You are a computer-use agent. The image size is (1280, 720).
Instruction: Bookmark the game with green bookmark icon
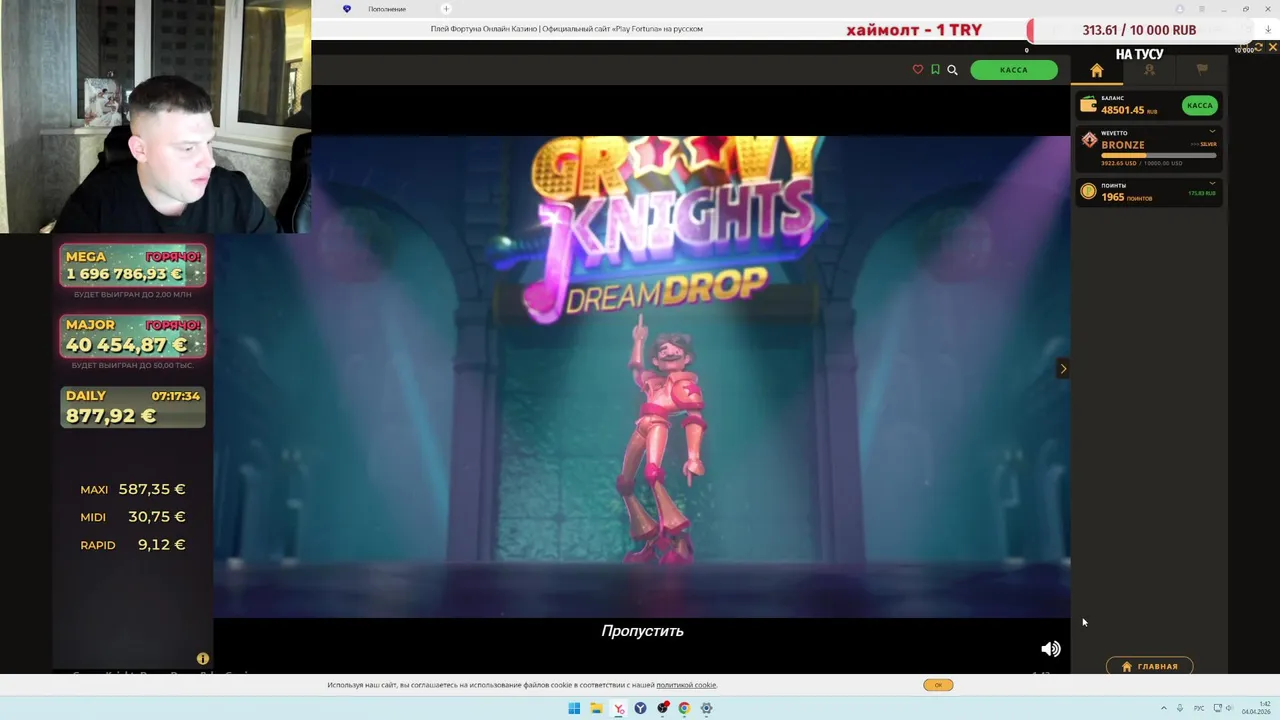click(x=935, y=70)
